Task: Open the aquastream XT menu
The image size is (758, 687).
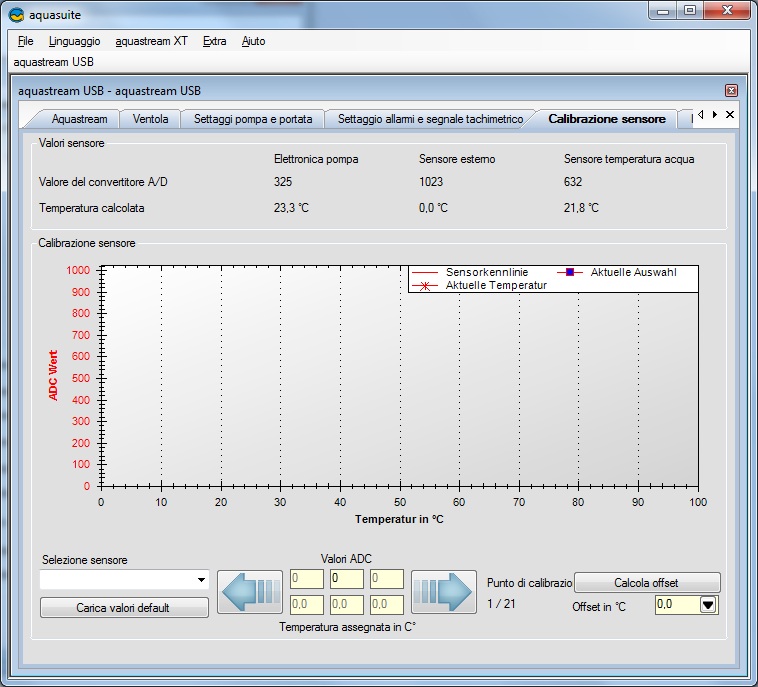Action: (151, 41)
